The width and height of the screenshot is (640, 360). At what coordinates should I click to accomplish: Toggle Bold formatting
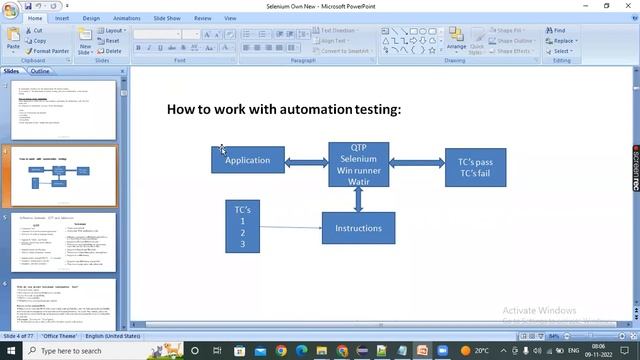138,48
